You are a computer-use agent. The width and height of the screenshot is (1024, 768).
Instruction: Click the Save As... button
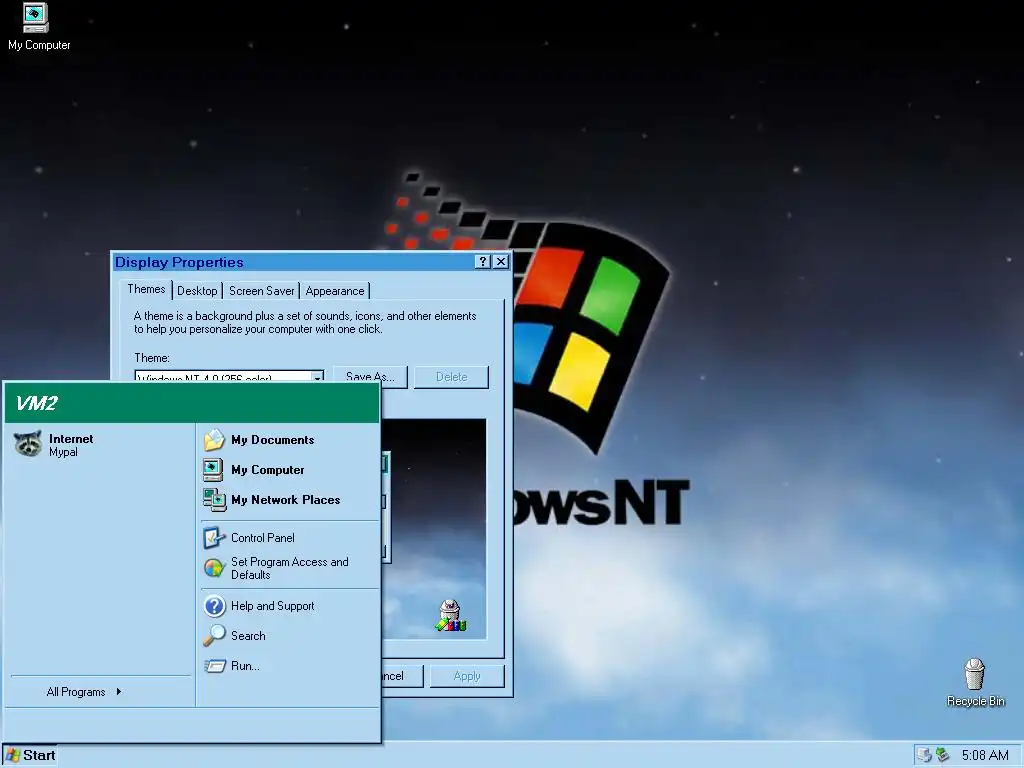pyautogui.click(x=370, y=377)
